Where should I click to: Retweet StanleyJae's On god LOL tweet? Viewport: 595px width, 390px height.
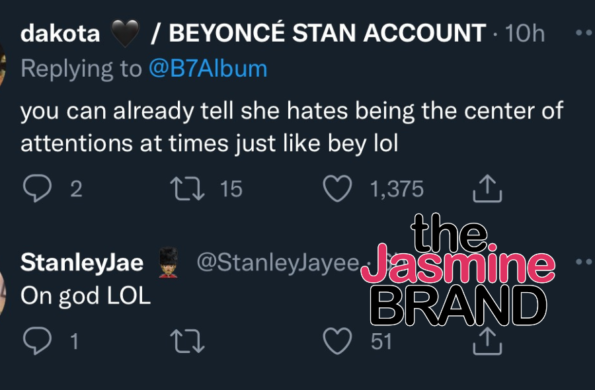point(187,341)
